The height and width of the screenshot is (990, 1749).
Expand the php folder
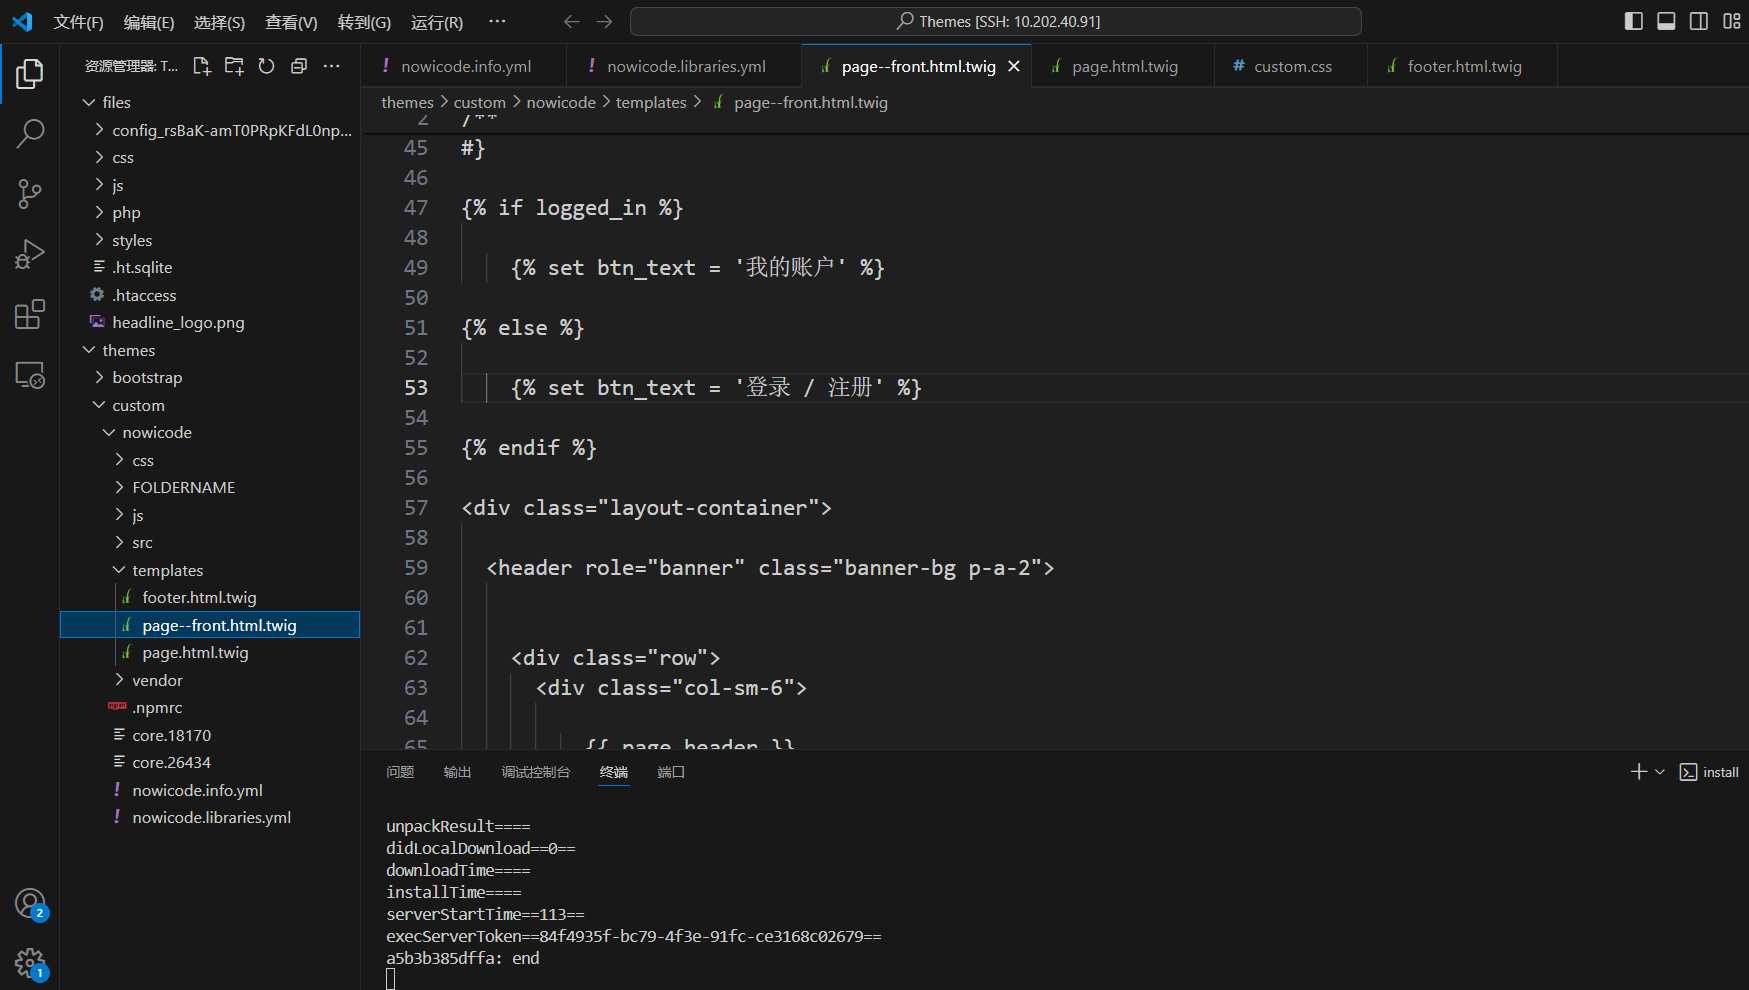coord(210,212)
